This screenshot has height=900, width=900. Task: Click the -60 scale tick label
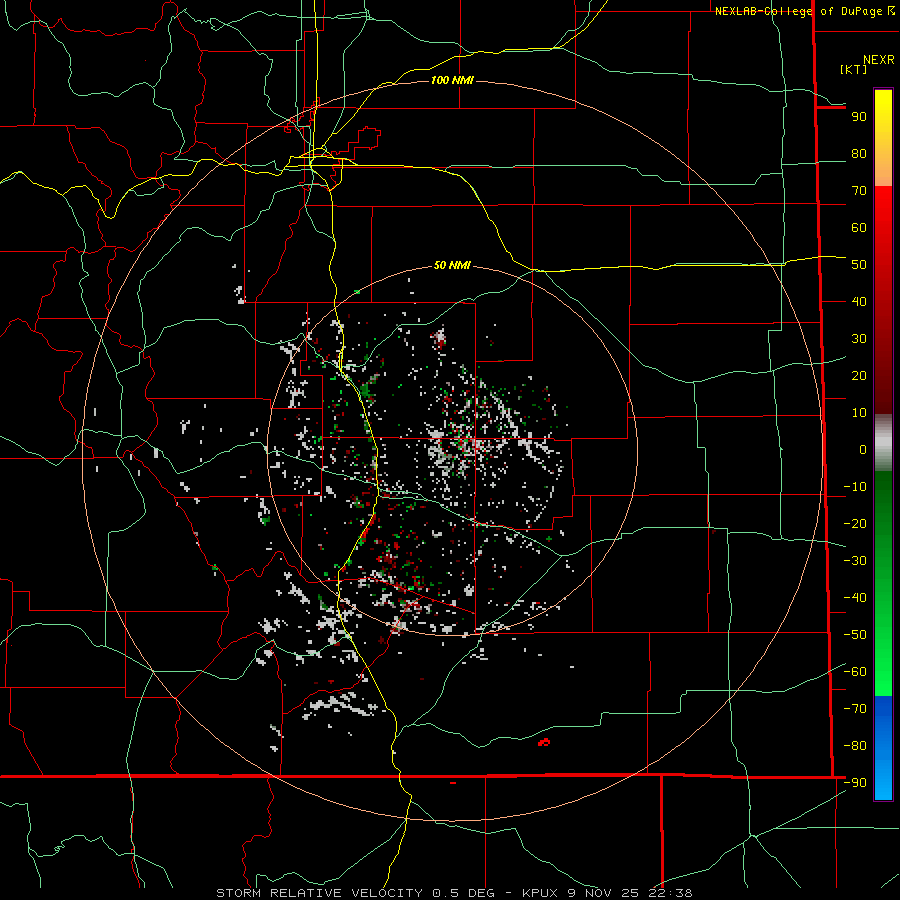855,672
